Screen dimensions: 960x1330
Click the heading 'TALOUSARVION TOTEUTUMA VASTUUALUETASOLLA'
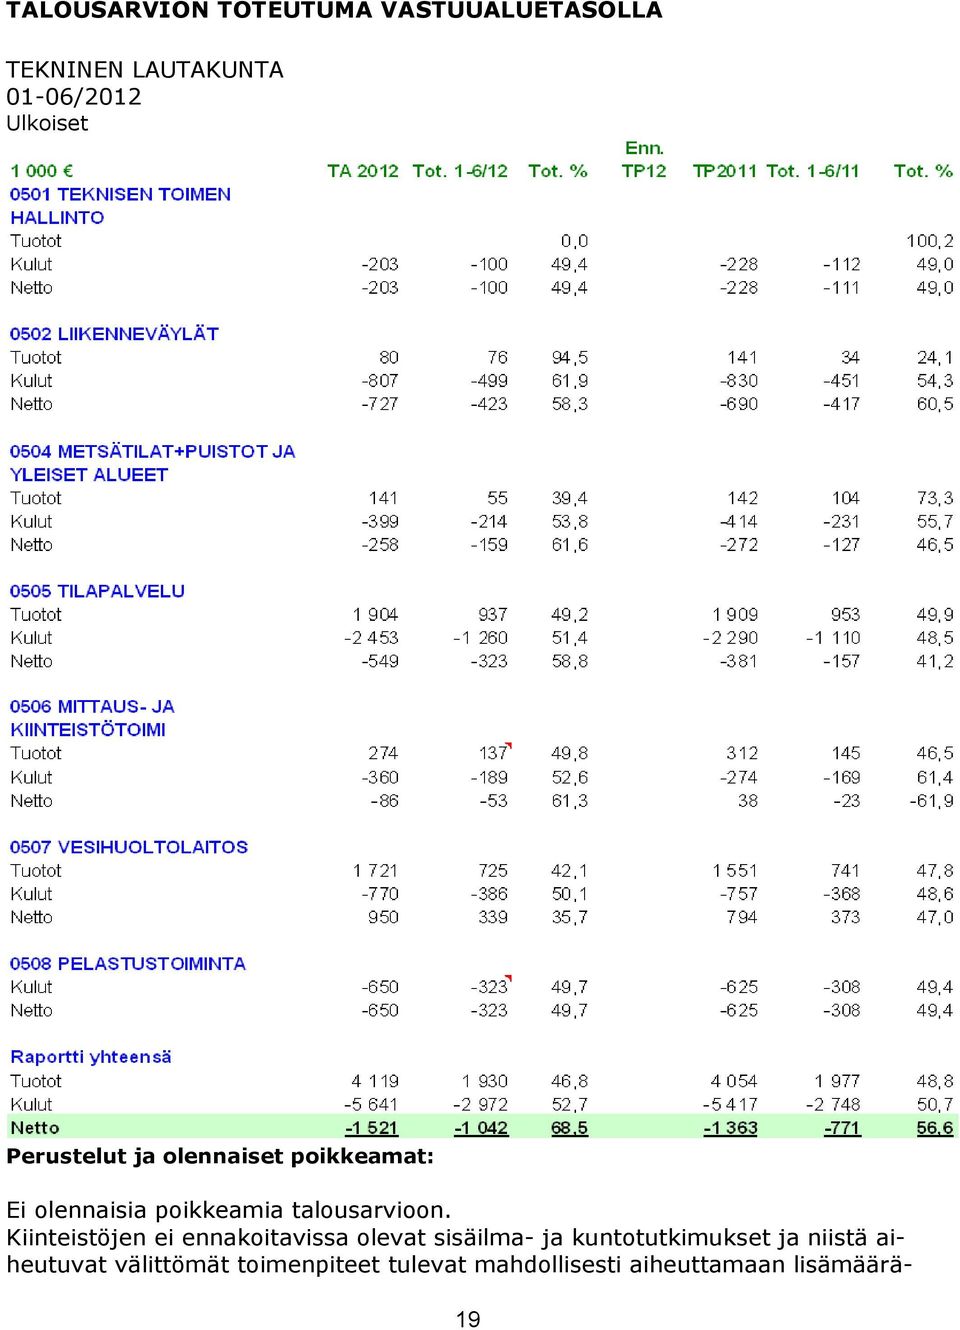click(x=334, y=10)
